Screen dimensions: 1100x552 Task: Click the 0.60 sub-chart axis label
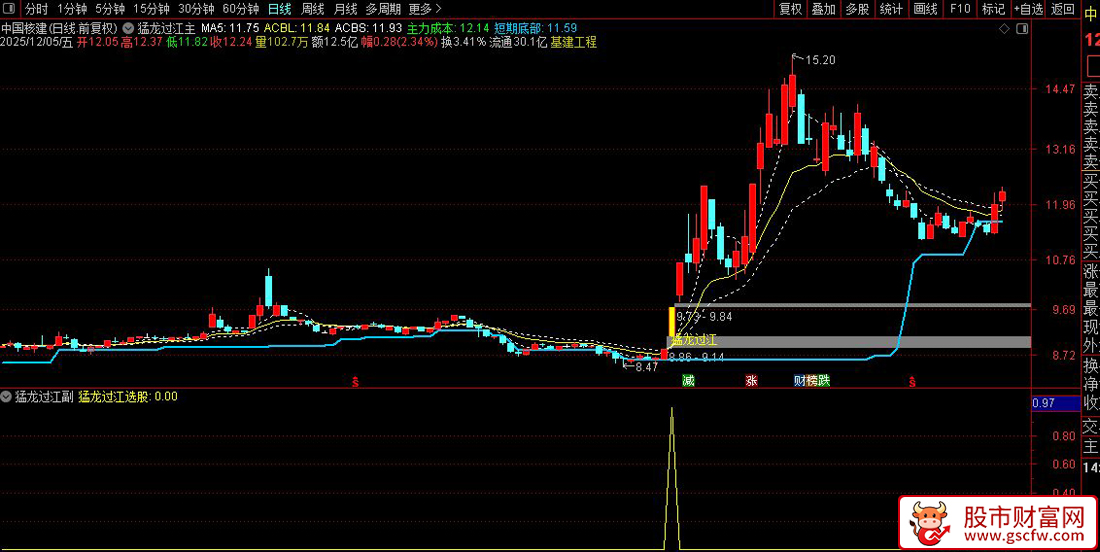coord(1064,464)
